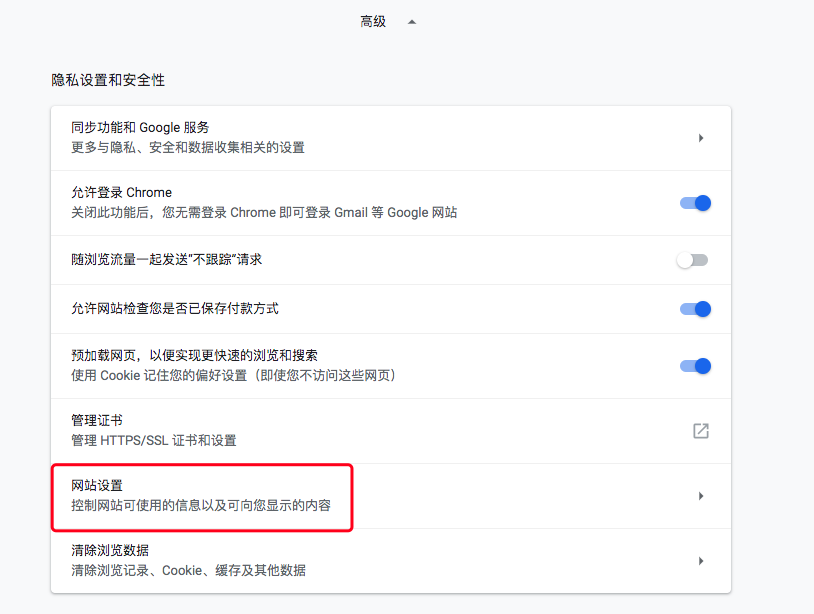
Task: Collapse the 高级 advanced section arrow
Action: [412, 22]
